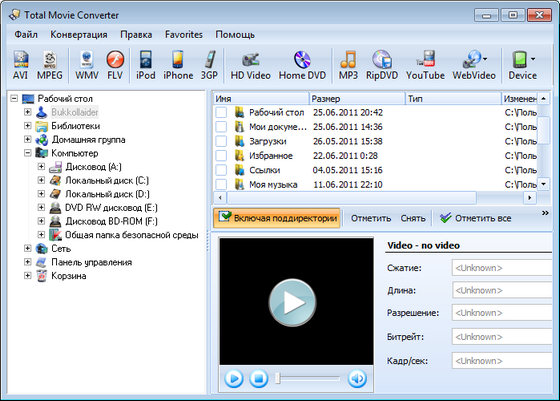Expand the Библиотеки node
560x401 pixels.
[28, 126]
